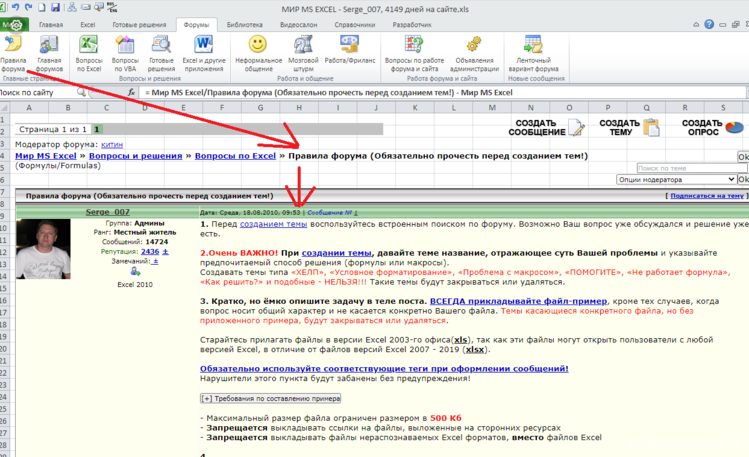Expand Требования по составлению примера spoiler

point(270,398)
